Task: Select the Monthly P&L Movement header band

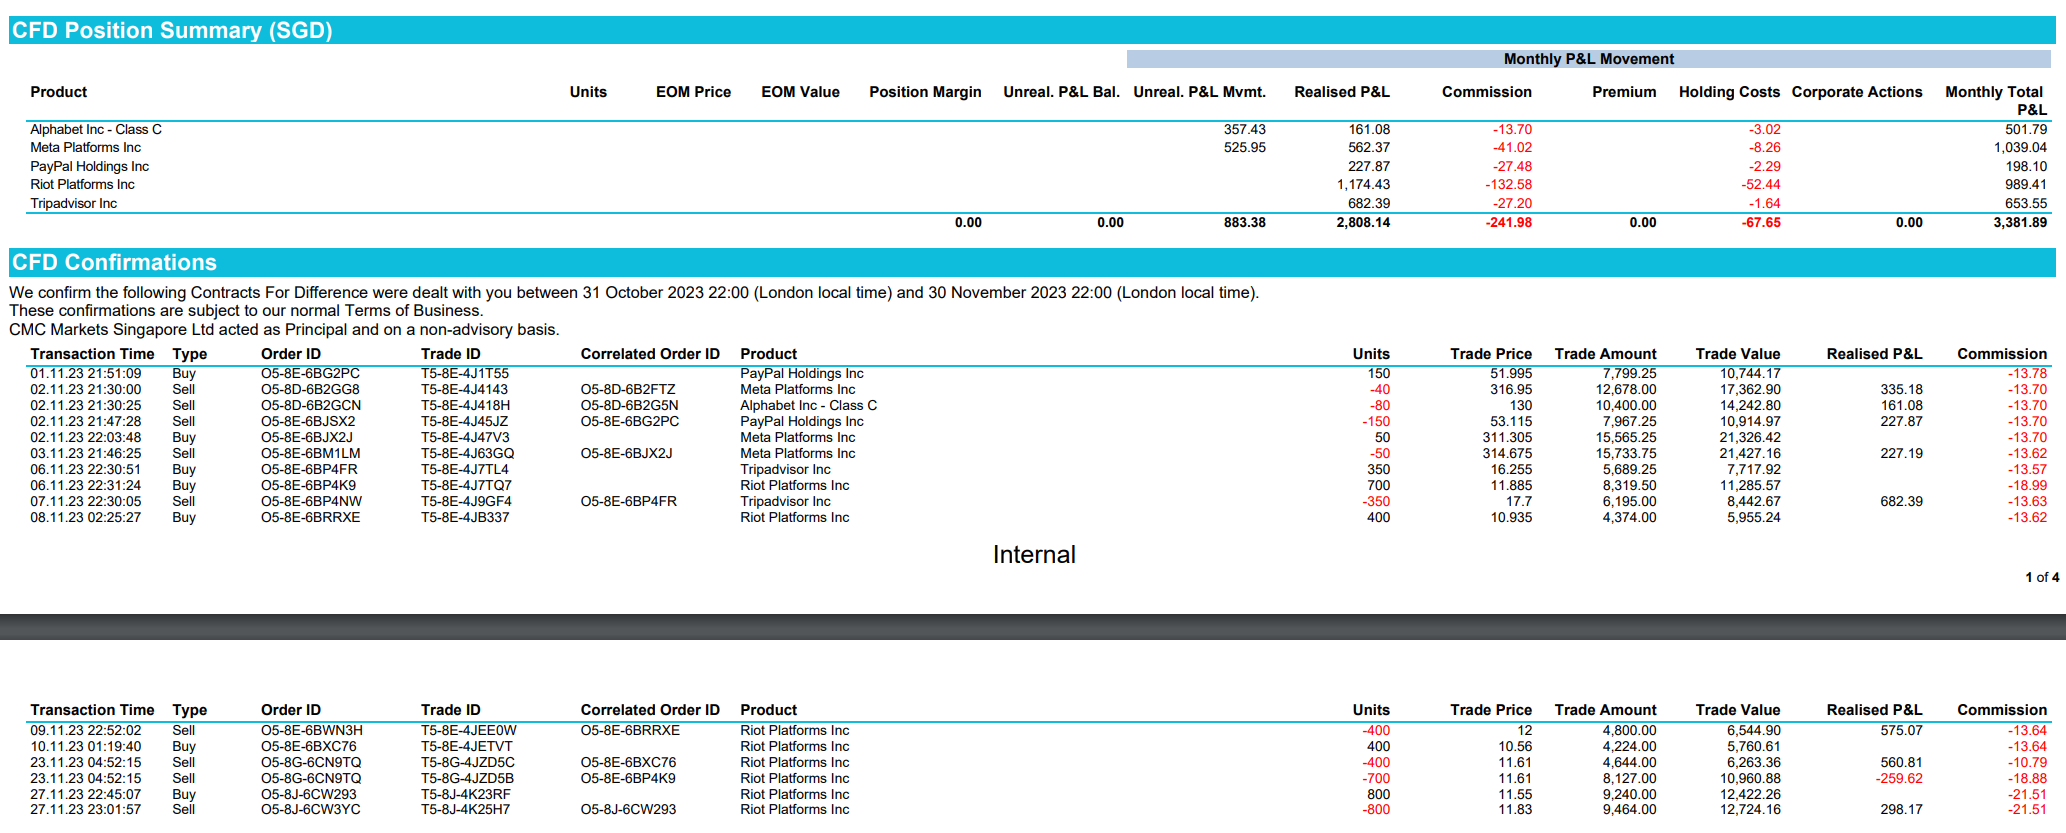Action: (x=1588, y=59)
